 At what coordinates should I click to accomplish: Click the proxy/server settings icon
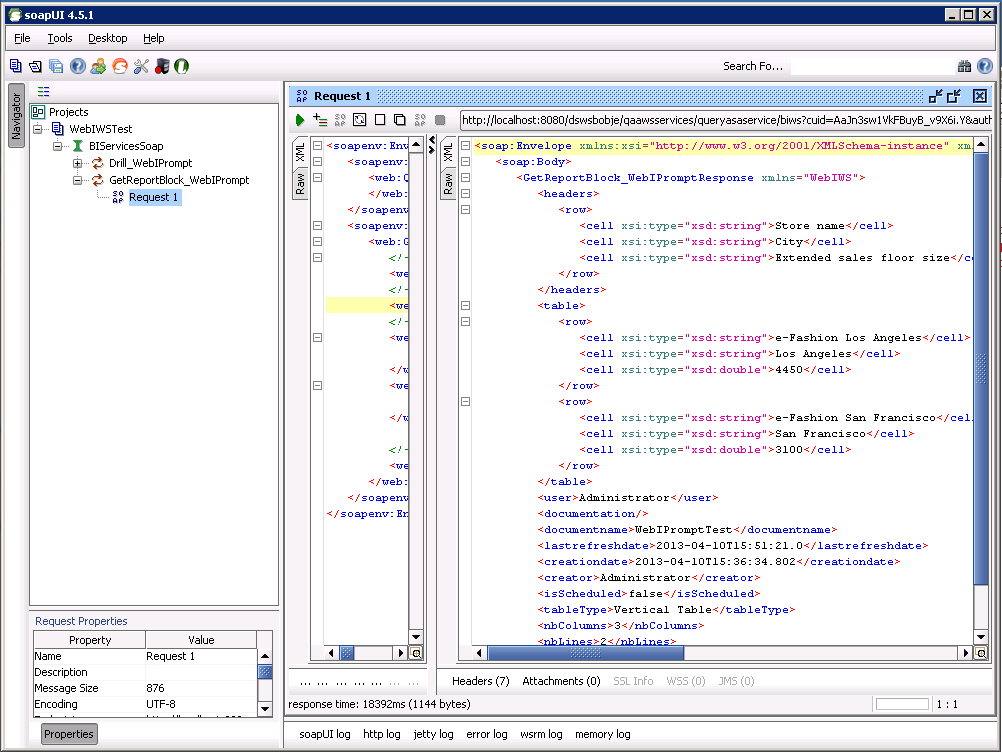point(162,66)
